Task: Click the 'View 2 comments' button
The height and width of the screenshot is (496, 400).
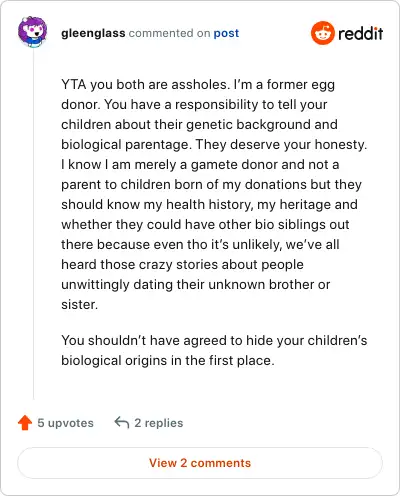Action: pos(200,463)
